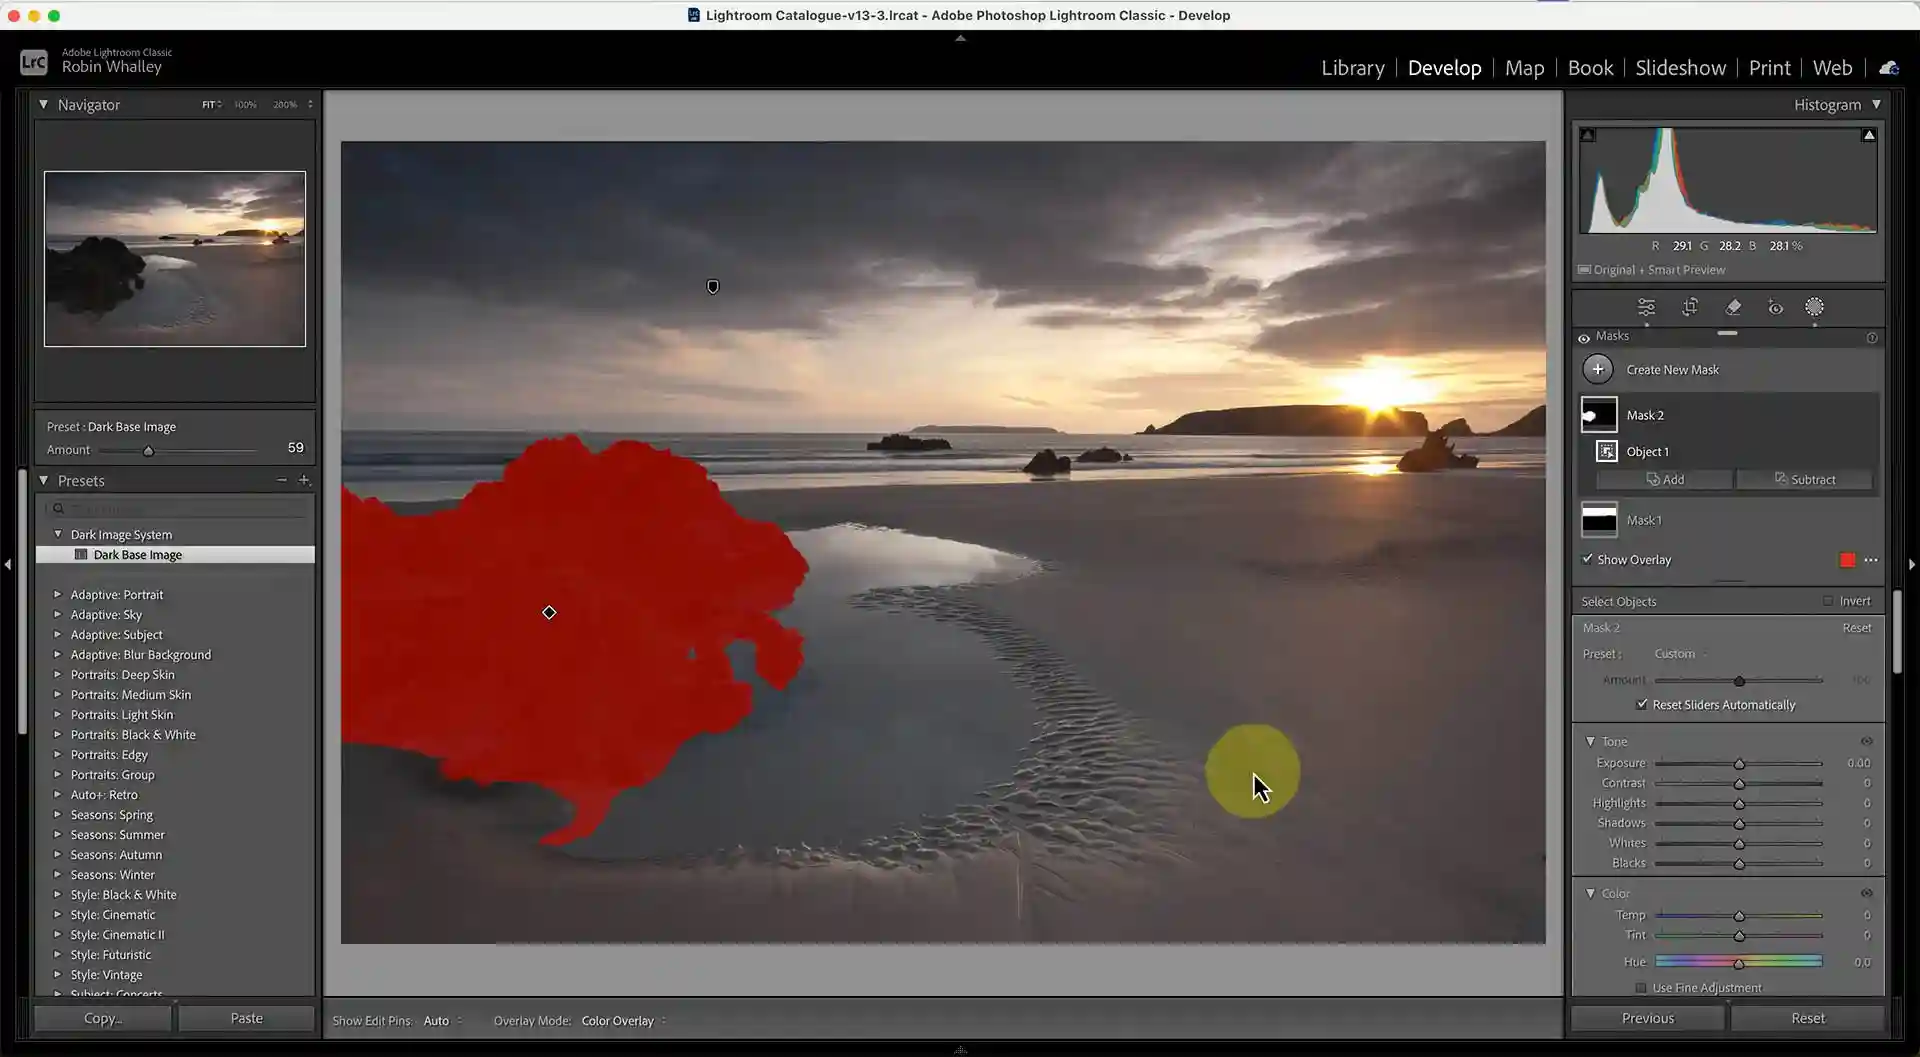Click the Navigator preview thumbnail
Screen dimensions: 1920x1057
[175, 259]
